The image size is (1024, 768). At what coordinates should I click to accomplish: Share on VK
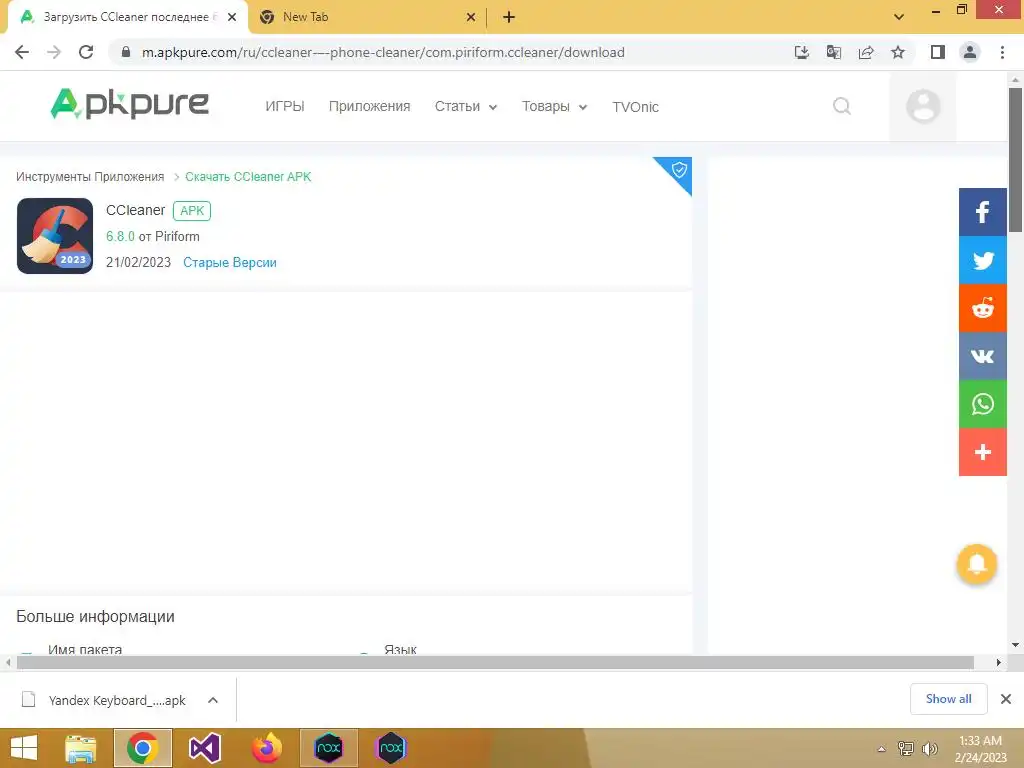tap(982, 356)
